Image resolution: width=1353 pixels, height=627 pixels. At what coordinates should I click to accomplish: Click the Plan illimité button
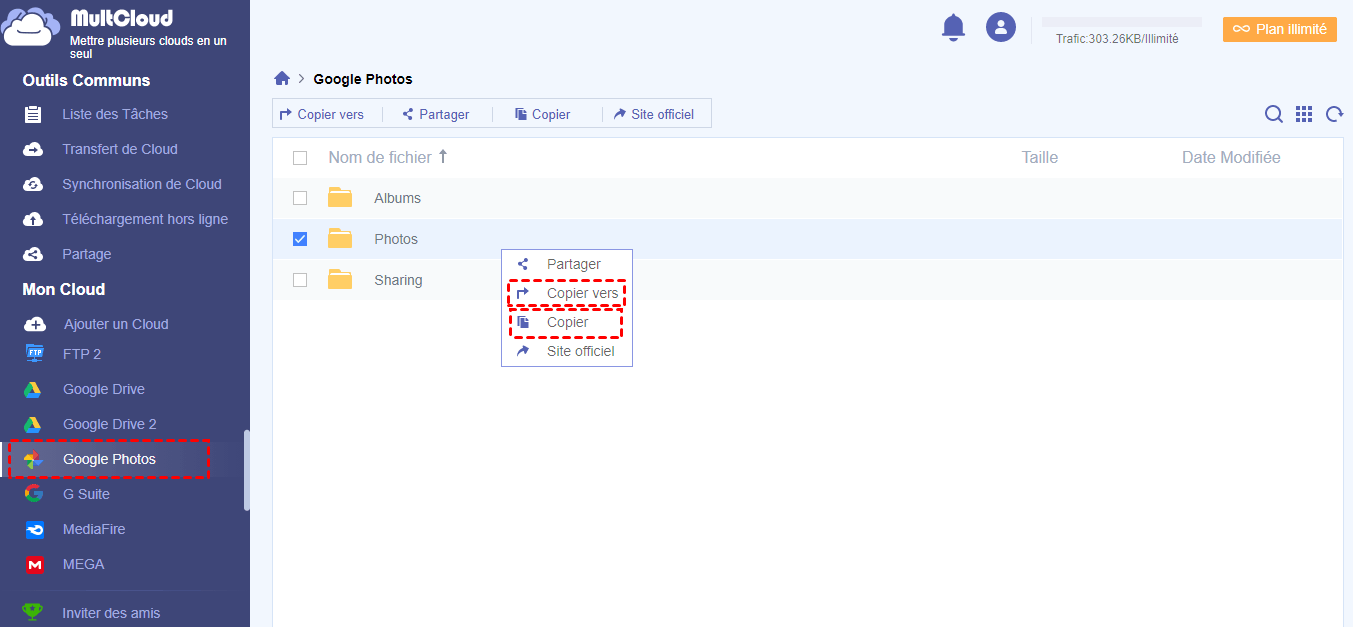pos(1280,29)
